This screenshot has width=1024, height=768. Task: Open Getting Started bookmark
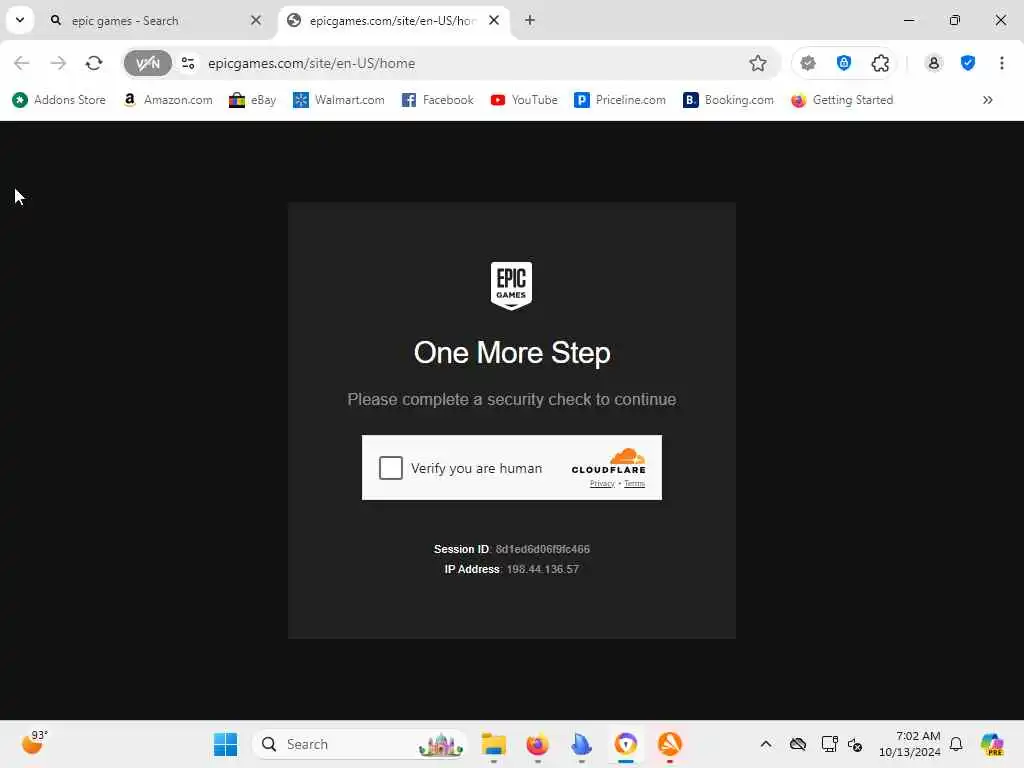click(x=842, y=100)
